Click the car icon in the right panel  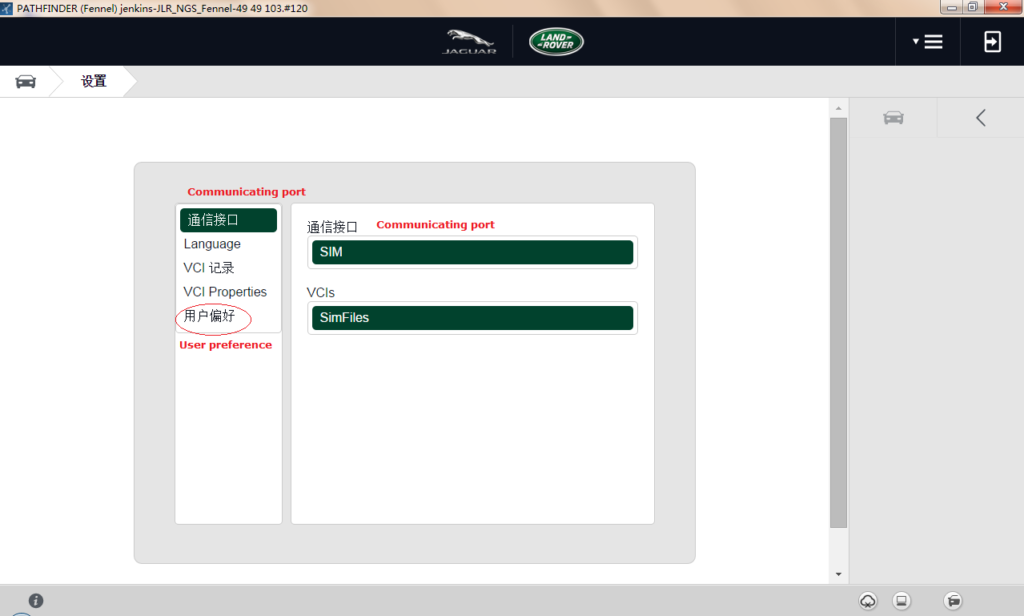[893, 117]
